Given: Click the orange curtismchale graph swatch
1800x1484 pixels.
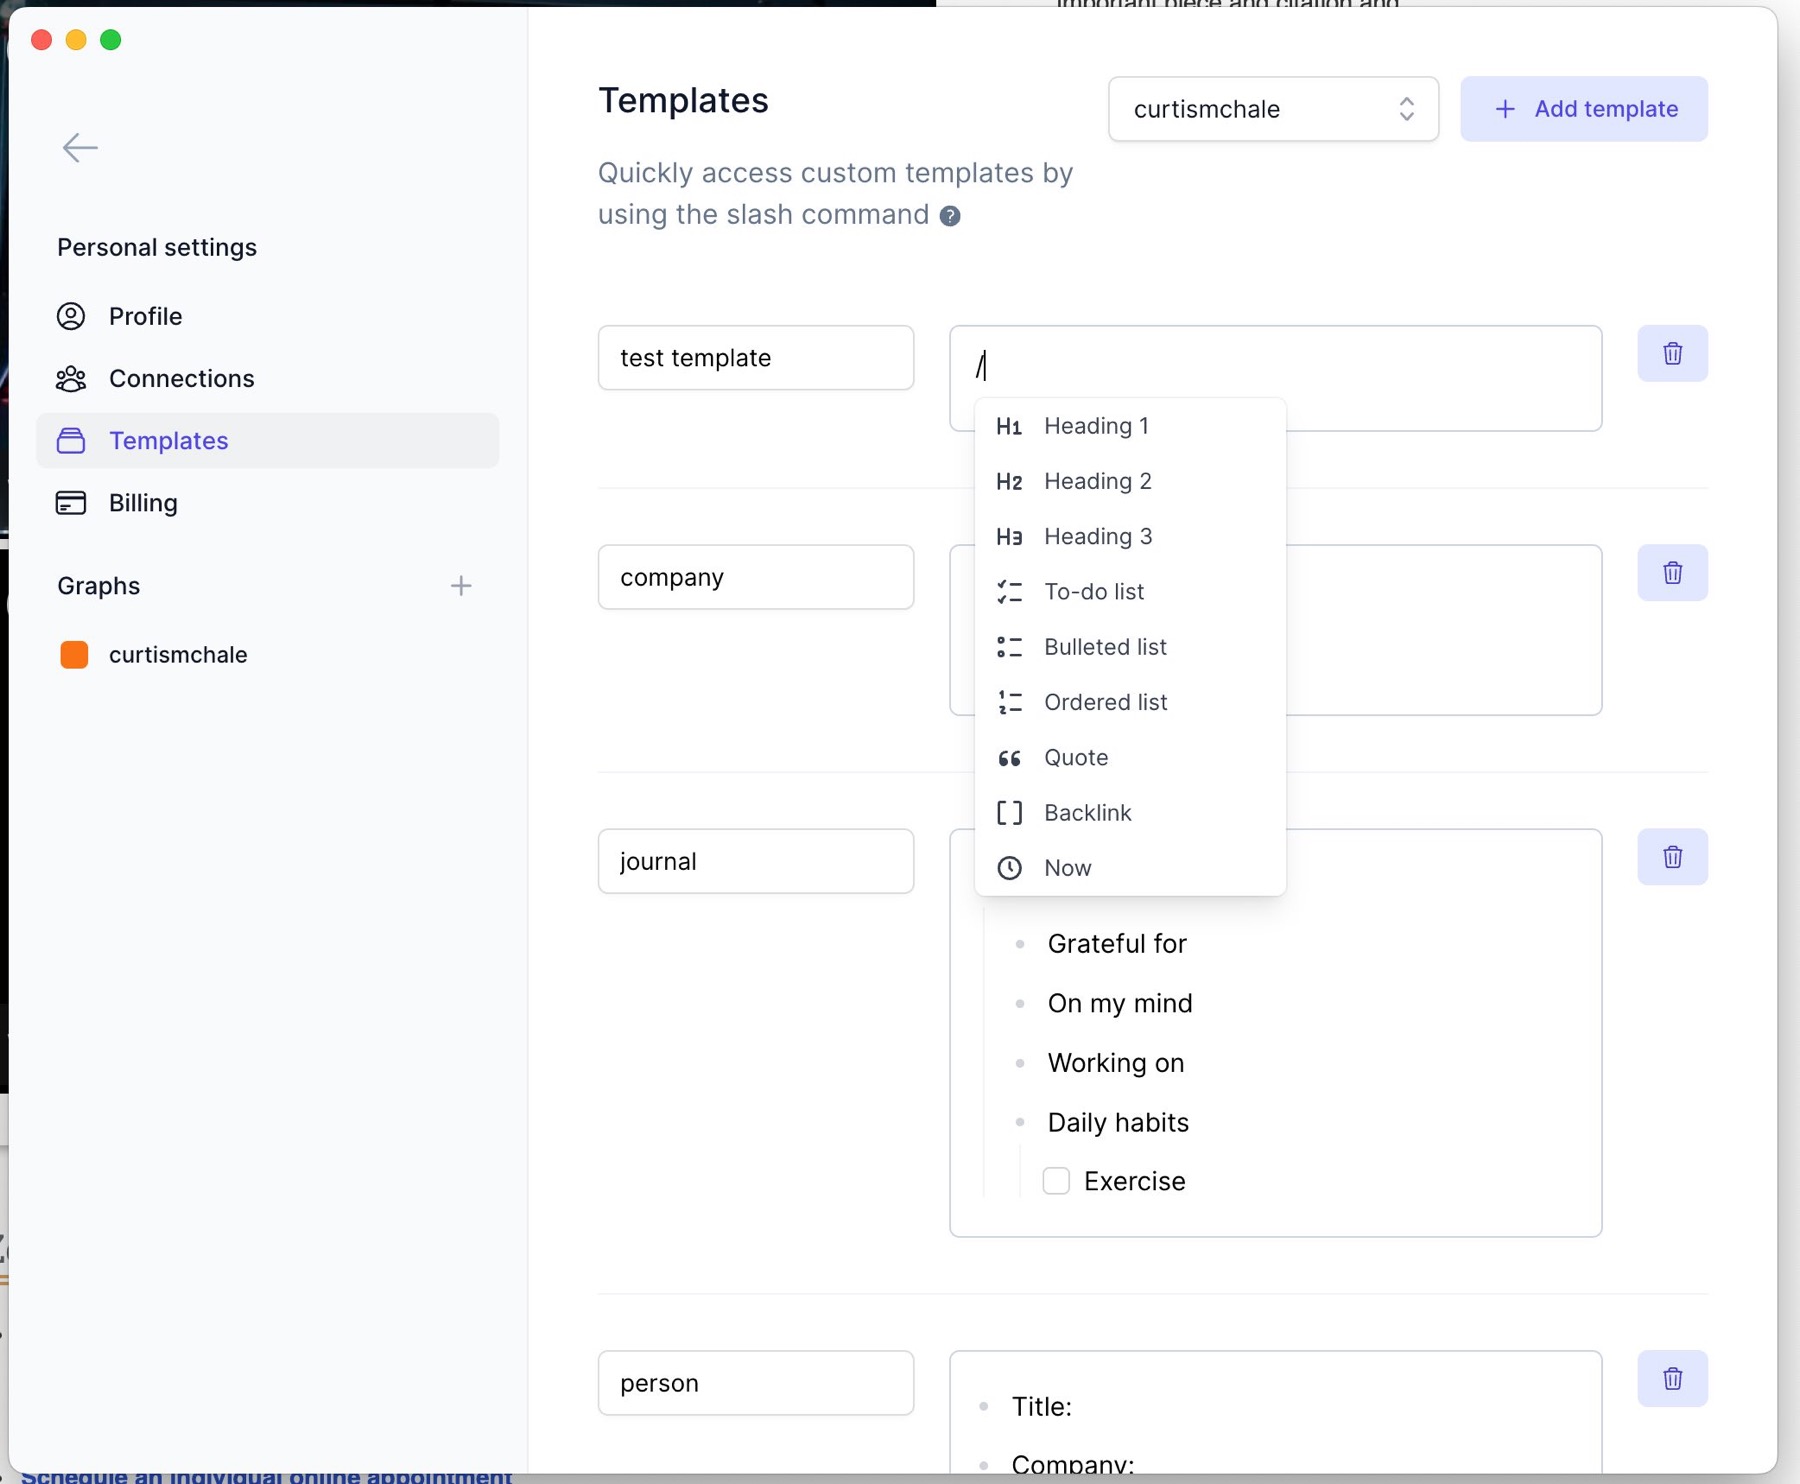Looking at the screenshot, I should coord(74,655).
